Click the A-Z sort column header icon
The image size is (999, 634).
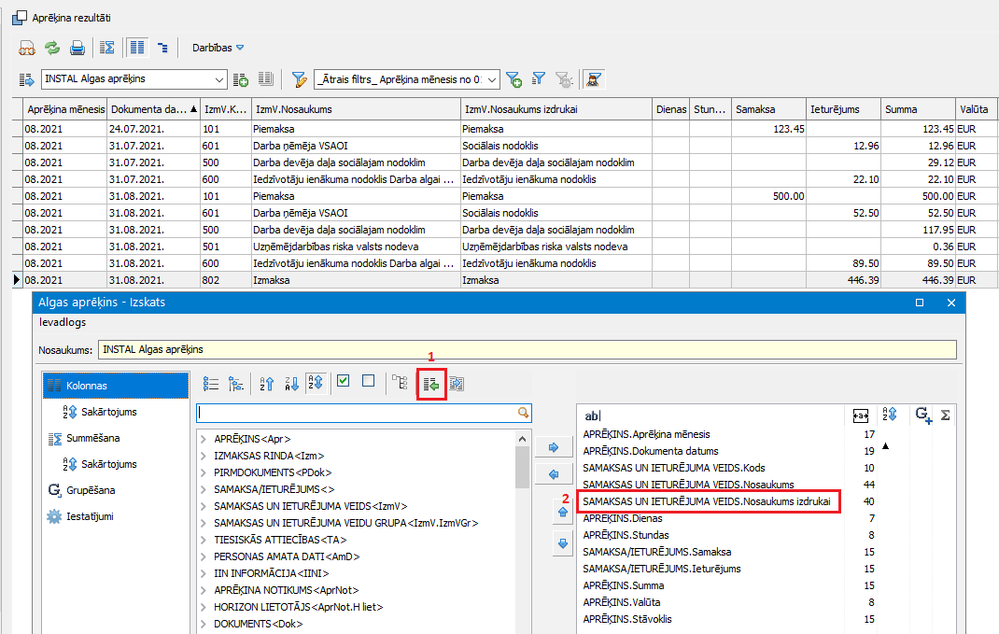pos(889,414)
